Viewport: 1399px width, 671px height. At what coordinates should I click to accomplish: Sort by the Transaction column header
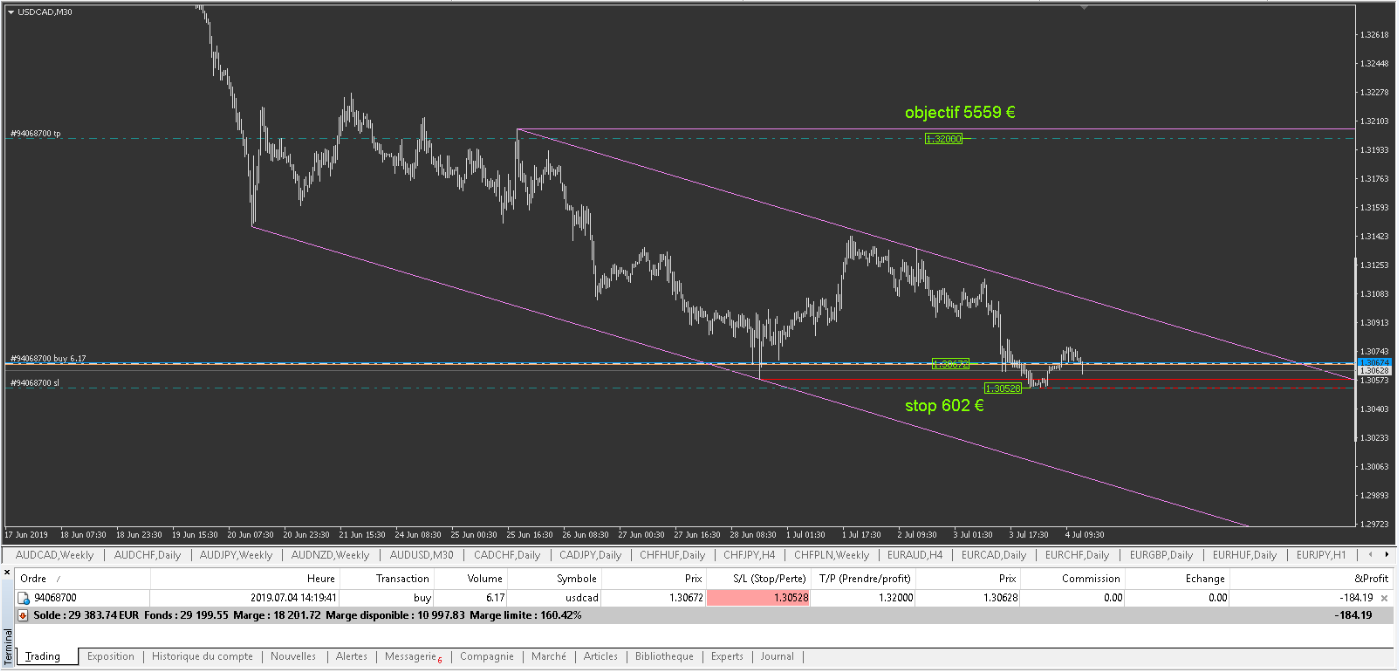[387, 578]
